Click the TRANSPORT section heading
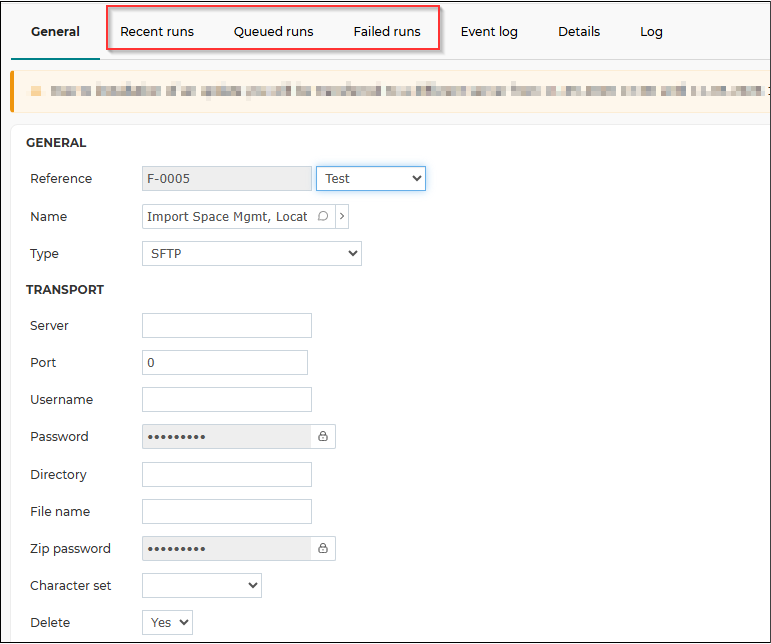The image size is (771, 644). tap(65, 290)
